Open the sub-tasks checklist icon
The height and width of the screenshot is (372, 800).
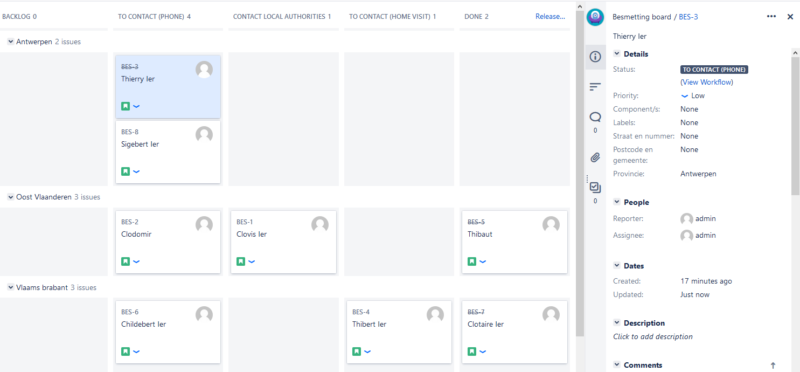[x=595, y=187]
